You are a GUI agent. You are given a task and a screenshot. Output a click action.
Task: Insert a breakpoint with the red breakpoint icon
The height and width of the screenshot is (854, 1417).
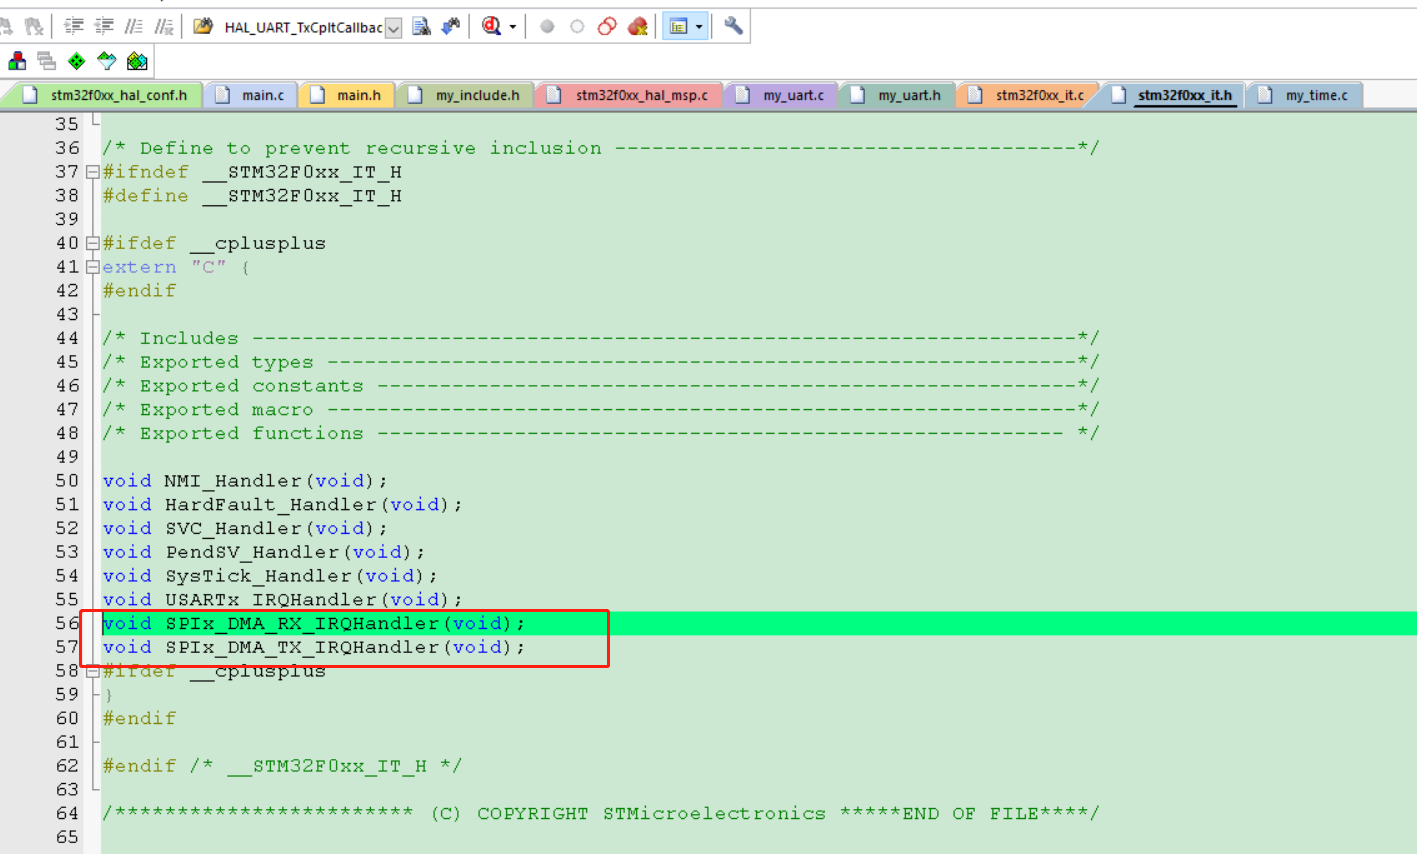coord(546,26)
